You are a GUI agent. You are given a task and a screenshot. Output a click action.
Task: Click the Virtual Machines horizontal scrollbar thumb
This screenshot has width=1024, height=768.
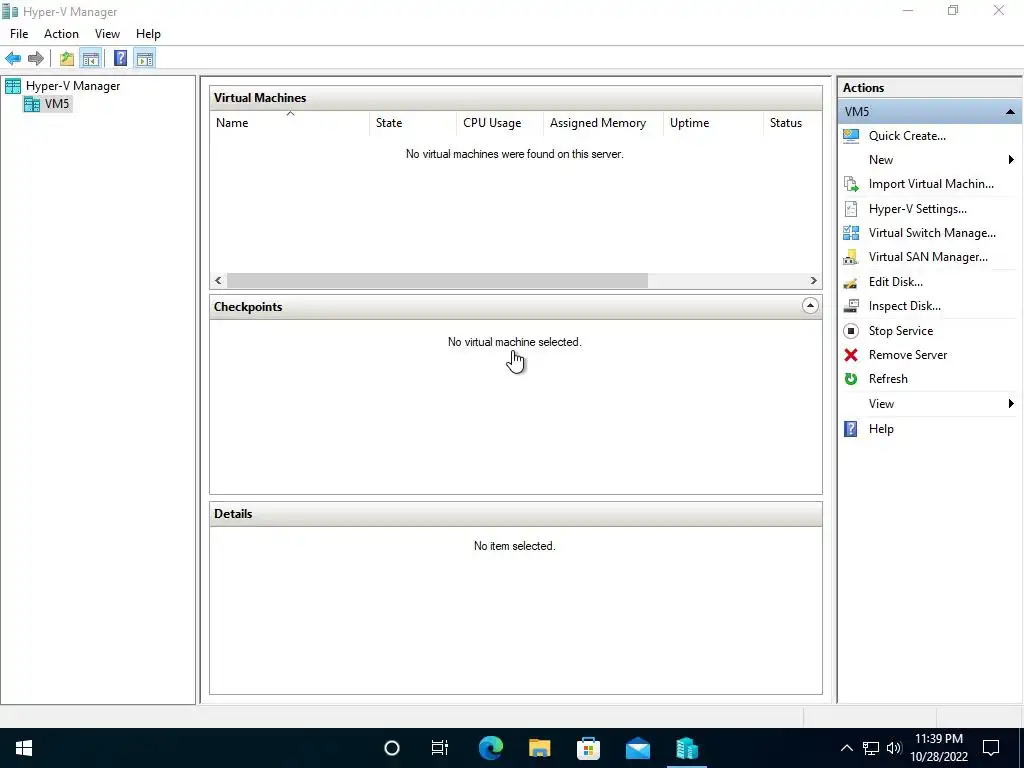pyautogui.click(x=437, y=281)
